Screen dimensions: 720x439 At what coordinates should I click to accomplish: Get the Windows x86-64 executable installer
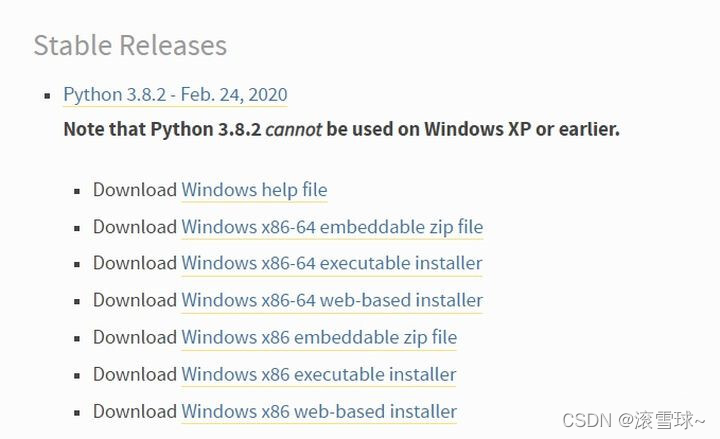332,263
